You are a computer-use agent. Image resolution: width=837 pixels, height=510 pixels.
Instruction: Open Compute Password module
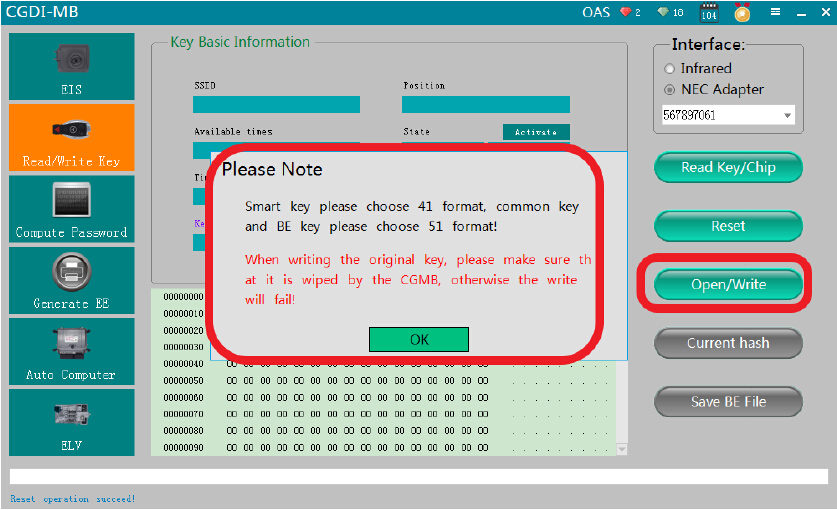coord(72,209)
